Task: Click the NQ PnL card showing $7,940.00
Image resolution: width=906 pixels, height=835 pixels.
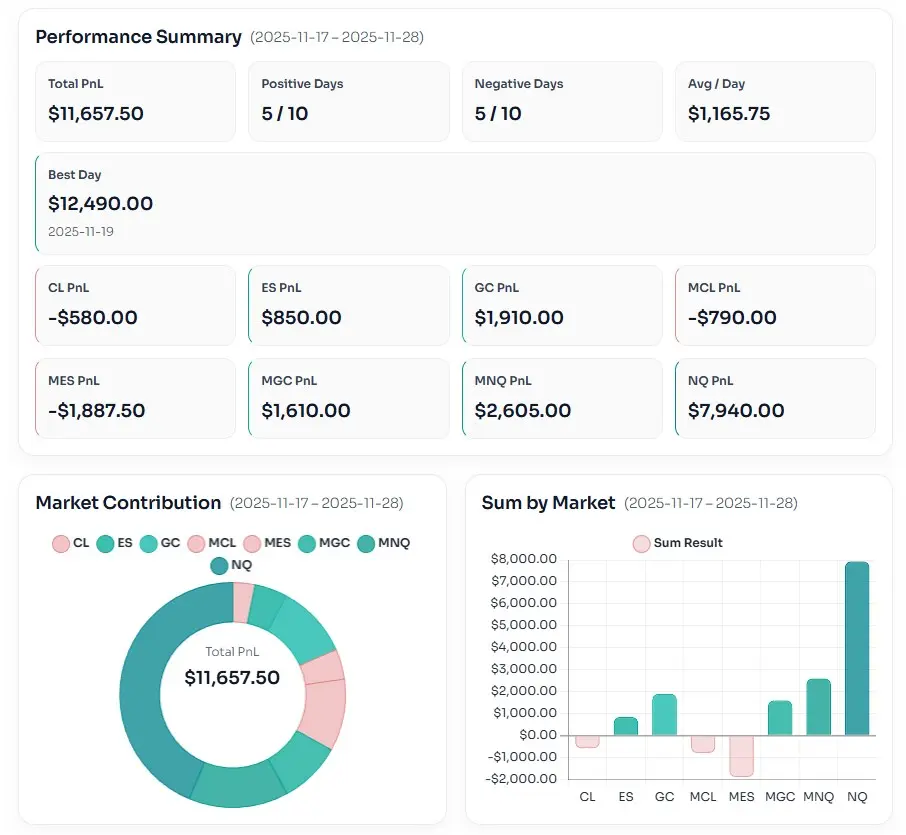Action: [x=775, y=398]
